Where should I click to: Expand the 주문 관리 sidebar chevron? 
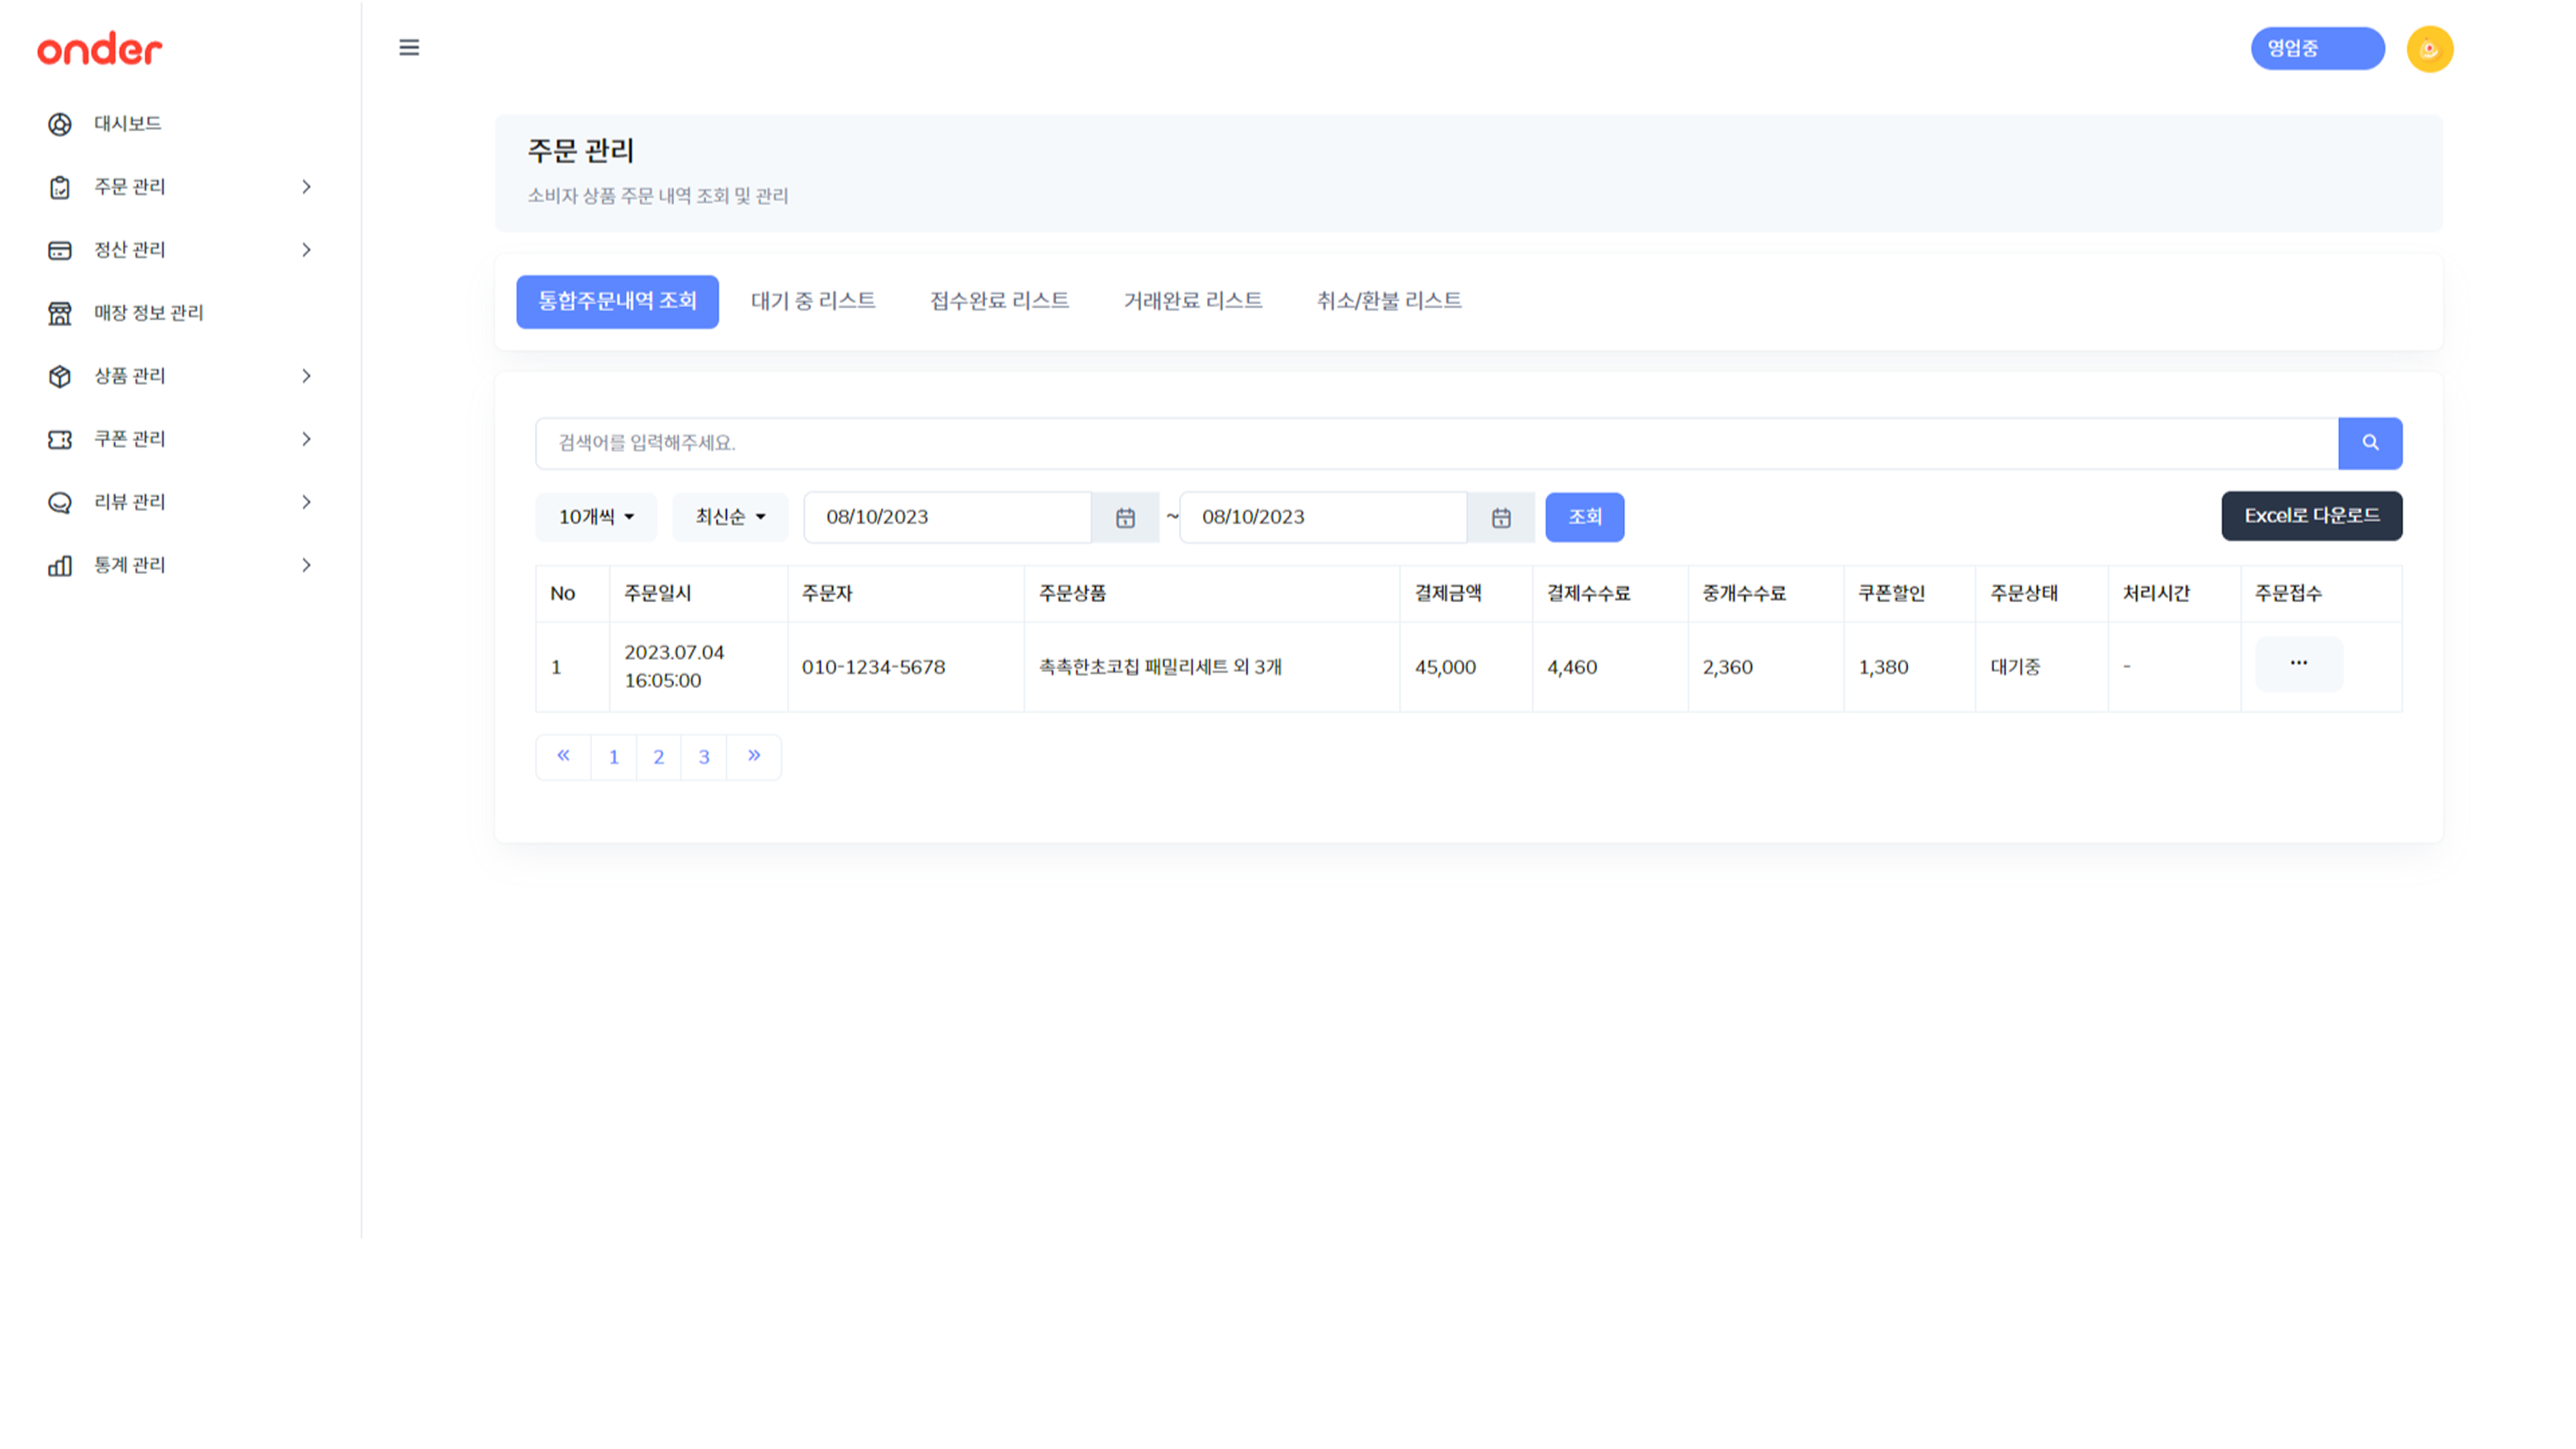(x=306, y=187)
